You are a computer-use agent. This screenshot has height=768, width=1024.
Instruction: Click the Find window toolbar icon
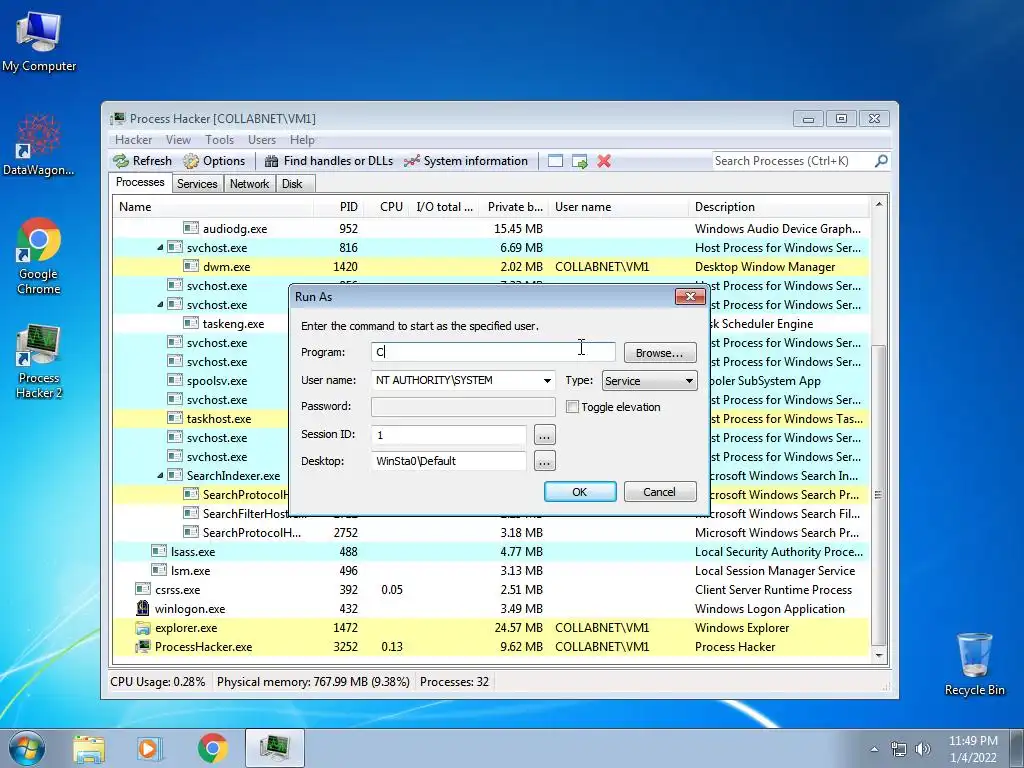555,161
